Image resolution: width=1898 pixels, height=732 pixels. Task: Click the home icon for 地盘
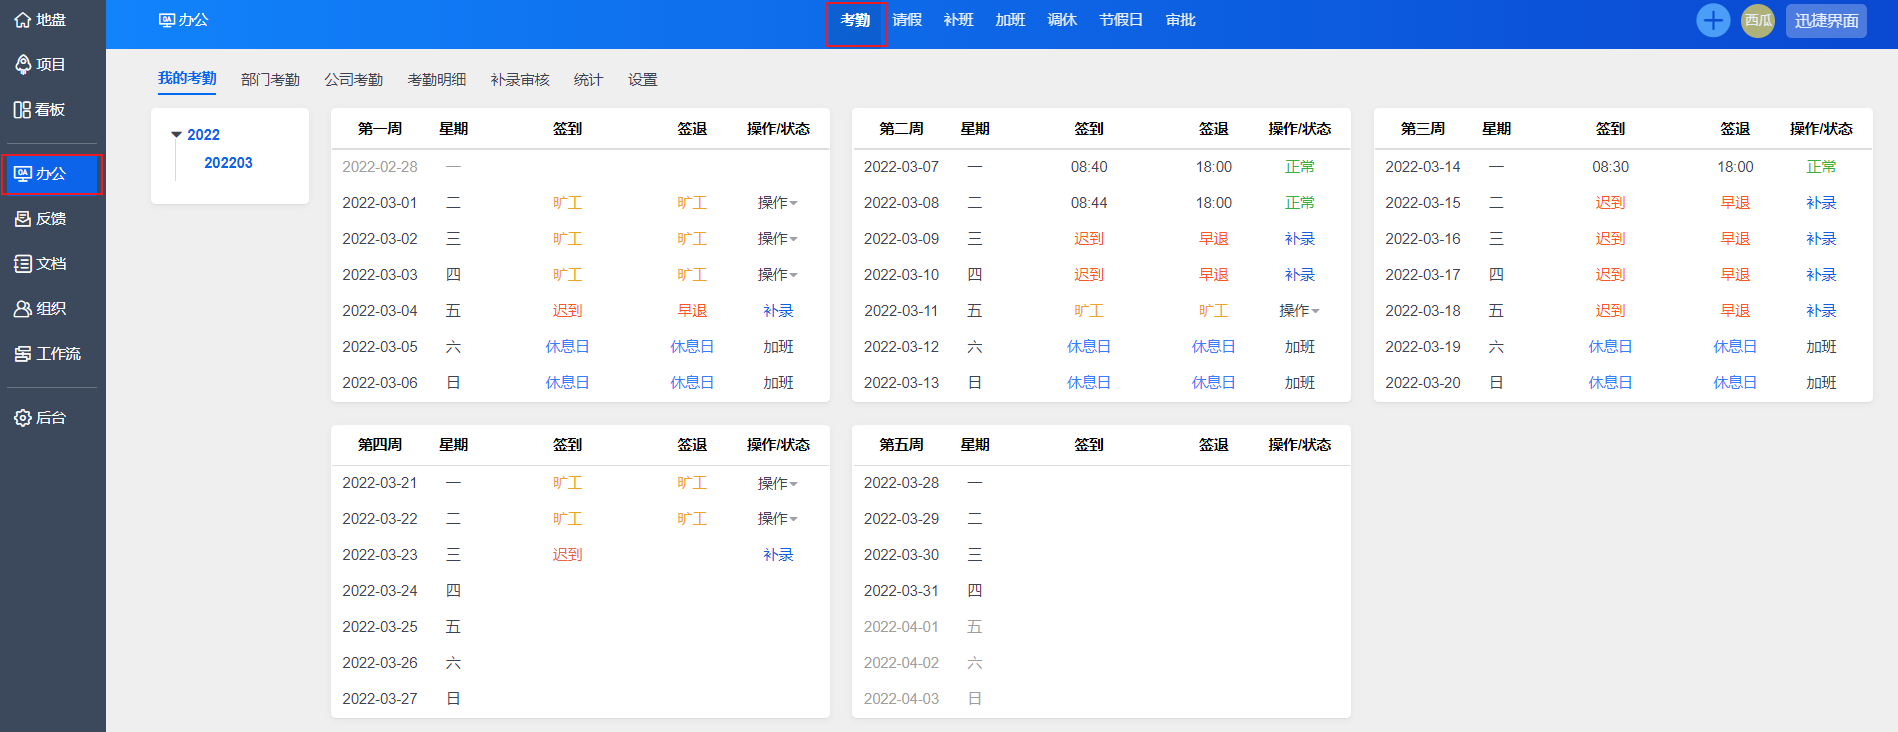point(22,20)
